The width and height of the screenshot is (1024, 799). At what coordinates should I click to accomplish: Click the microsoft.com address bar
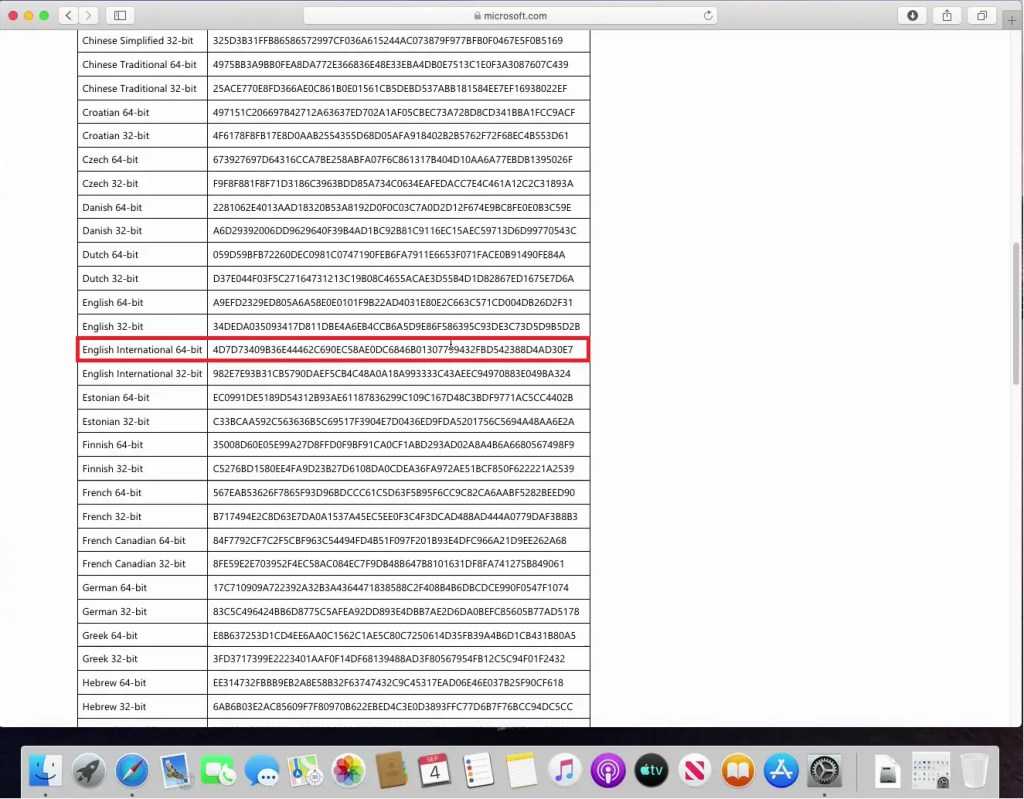[x=509, y=15]
